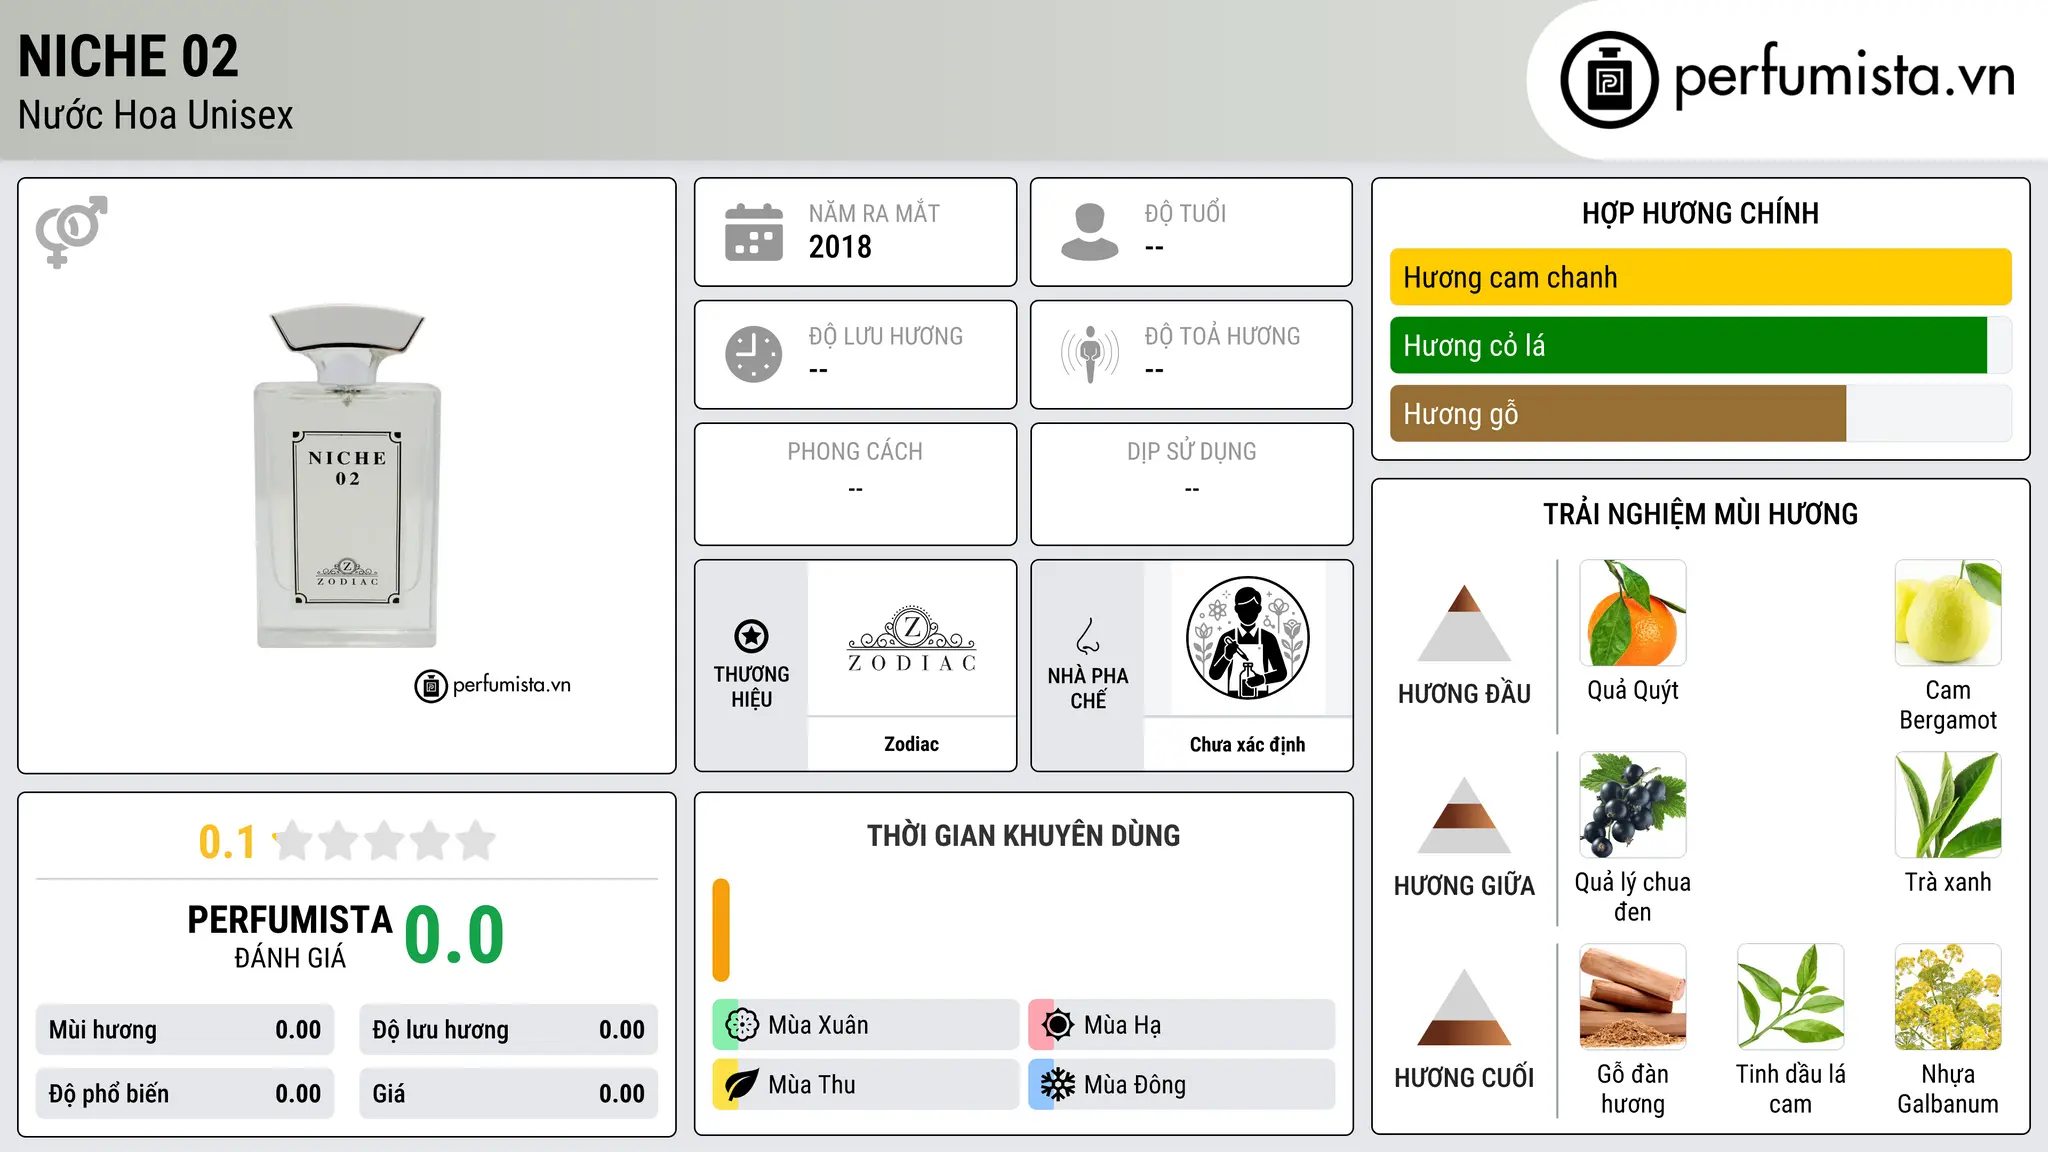
Task: Click the Nước Hoa Unisex subtitle
Action: 156,115
